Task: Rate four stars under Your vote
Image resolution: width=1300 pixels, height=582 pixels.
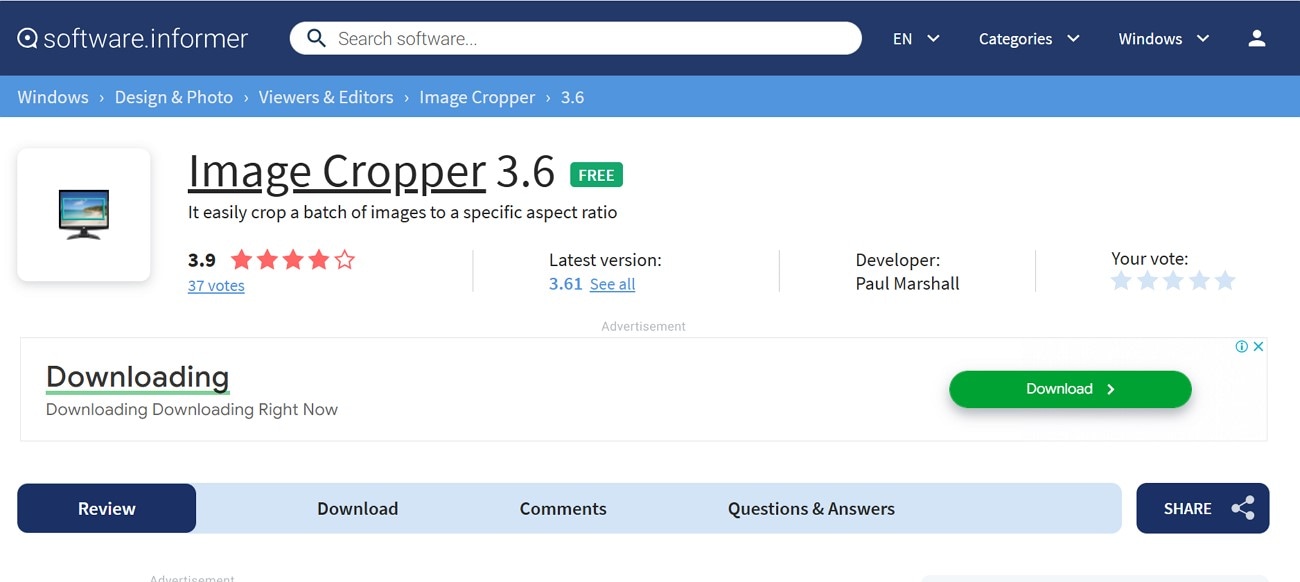Action: tap(1199, 281)
